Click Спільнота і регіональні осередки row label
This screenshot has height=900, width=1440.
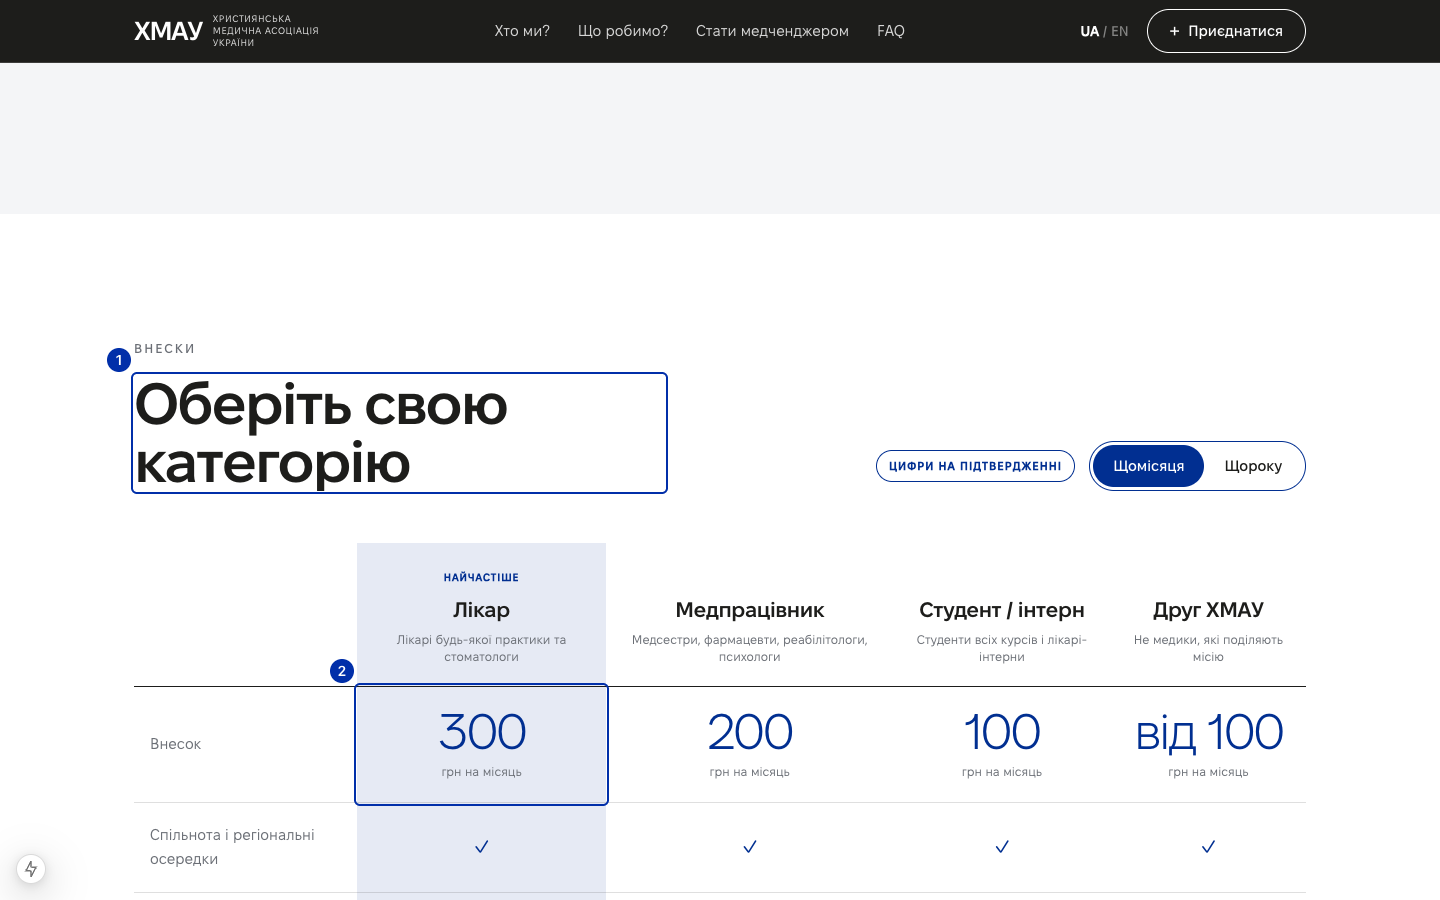(x=232, y=847)
